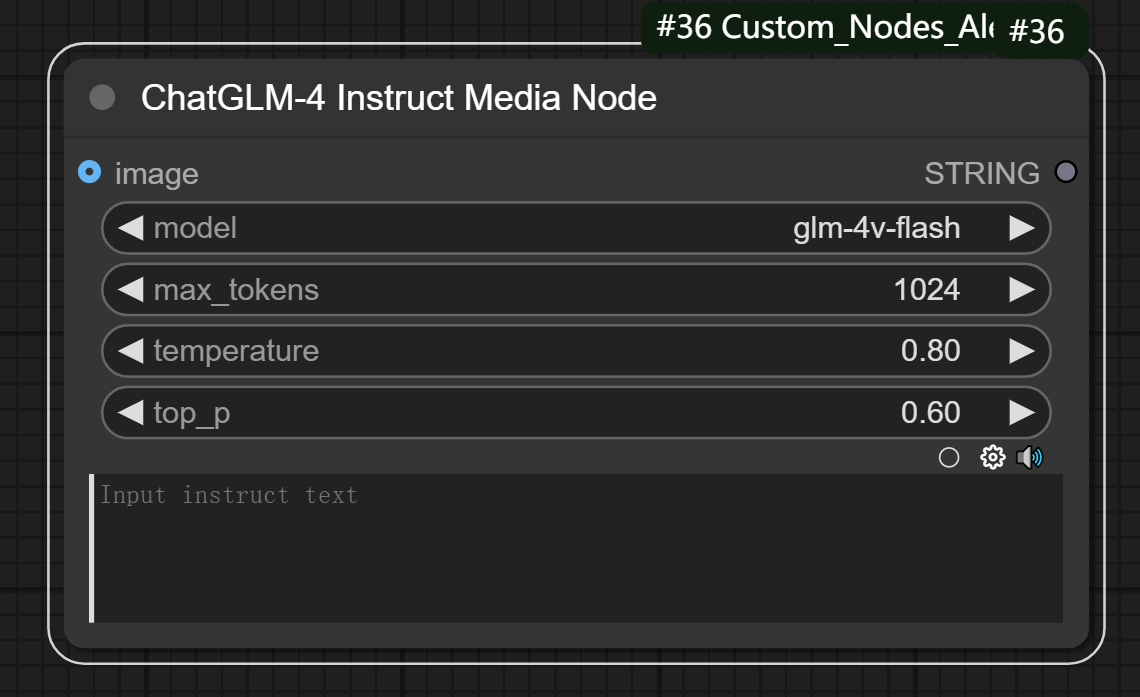Image resolution: width=1140 pixels, height=697 pixels.
Task: Click the STRING output socket
Action: coord(1066,172)
